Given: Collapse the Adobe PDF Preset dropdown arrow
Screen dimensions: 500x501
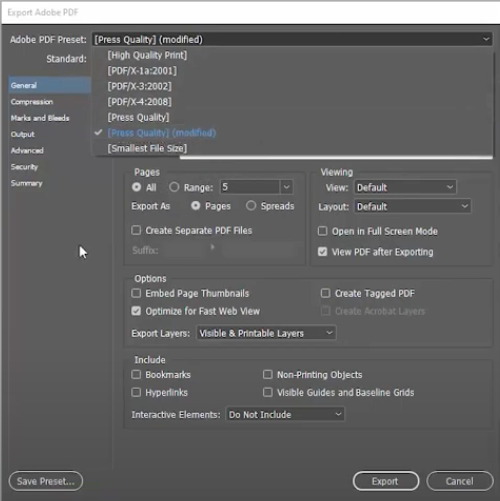Looking at the screenshot, I should [486, 39].
